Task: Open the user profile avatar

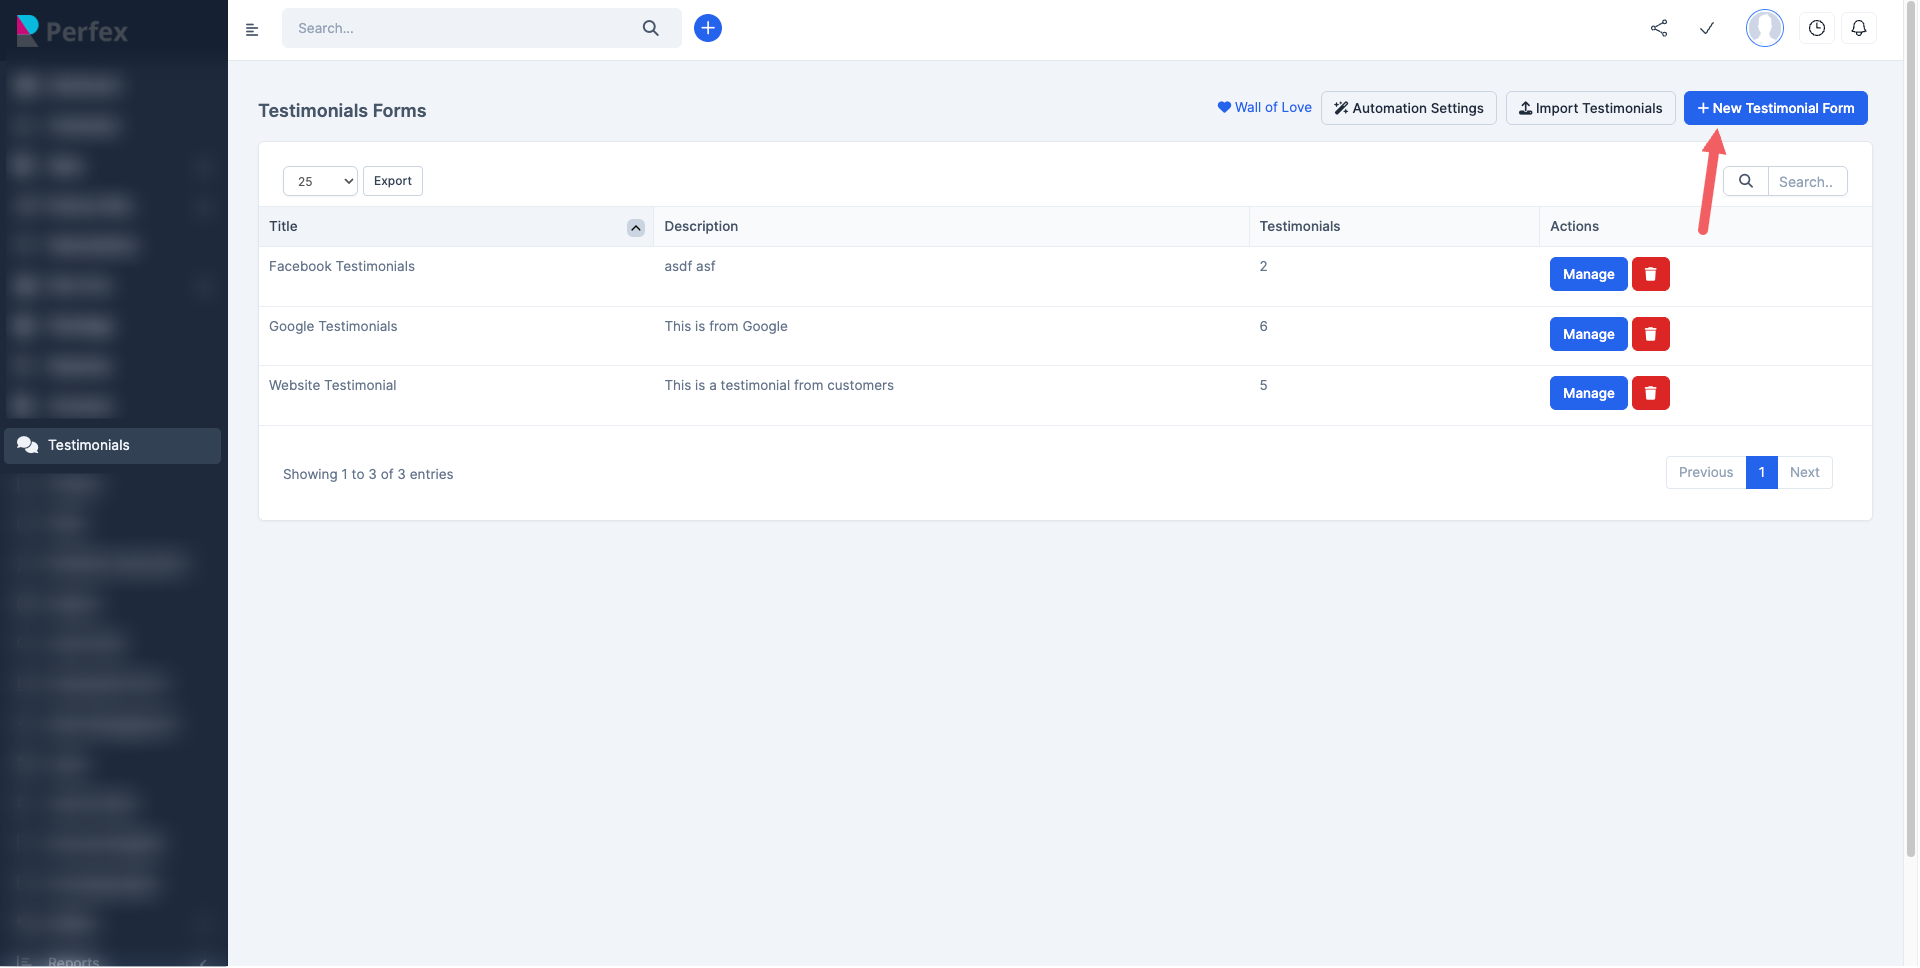Action: tap(1764, 28)
